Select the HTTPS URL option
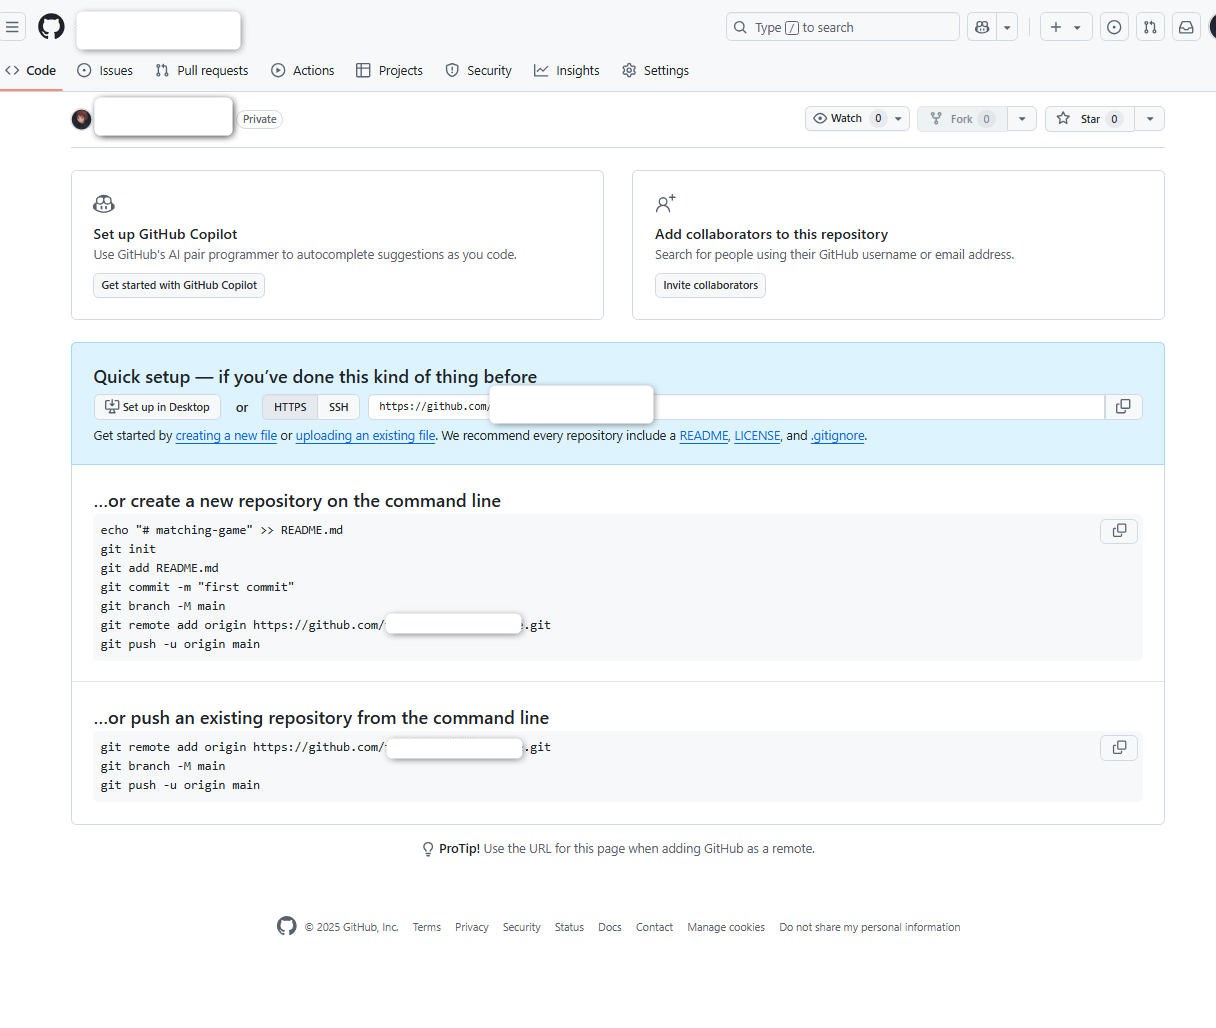Image resolution: width=1216 pixels, height=1028 pixels. (x=290, y=407)
